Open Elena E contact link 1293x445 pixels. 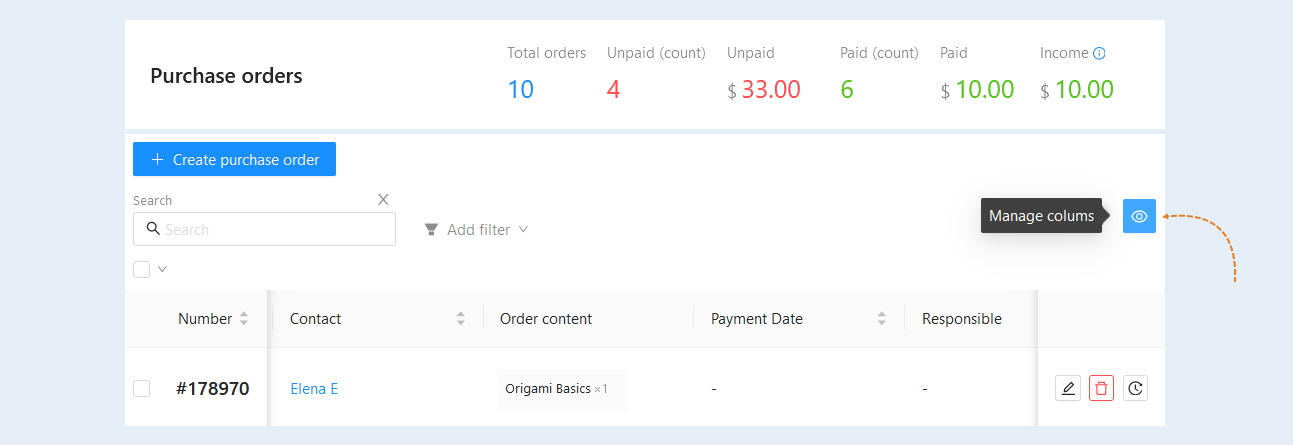[314, 389]
